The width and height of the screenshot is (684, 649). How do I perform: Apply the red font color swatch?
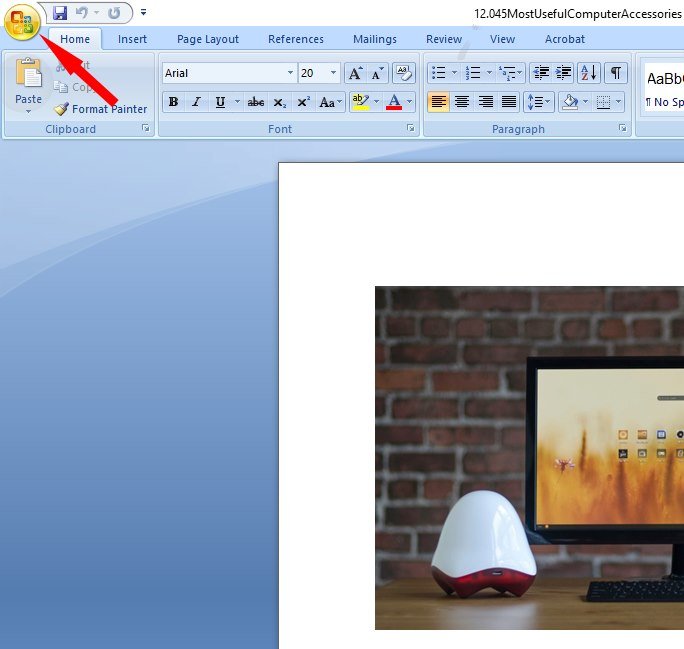(x=394, y=102)
